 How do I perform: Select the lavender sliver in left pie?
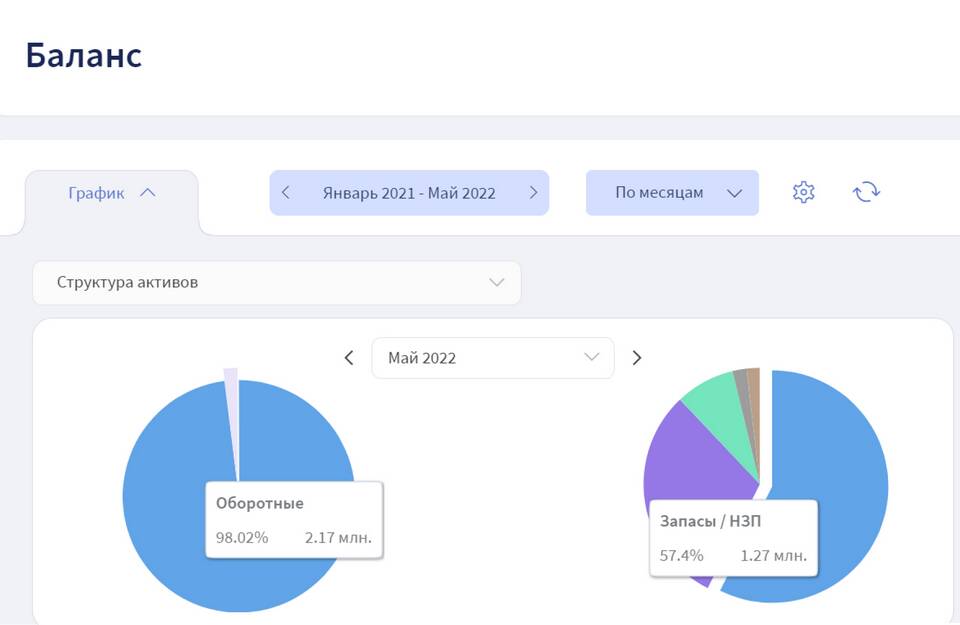tap(231, 404)
